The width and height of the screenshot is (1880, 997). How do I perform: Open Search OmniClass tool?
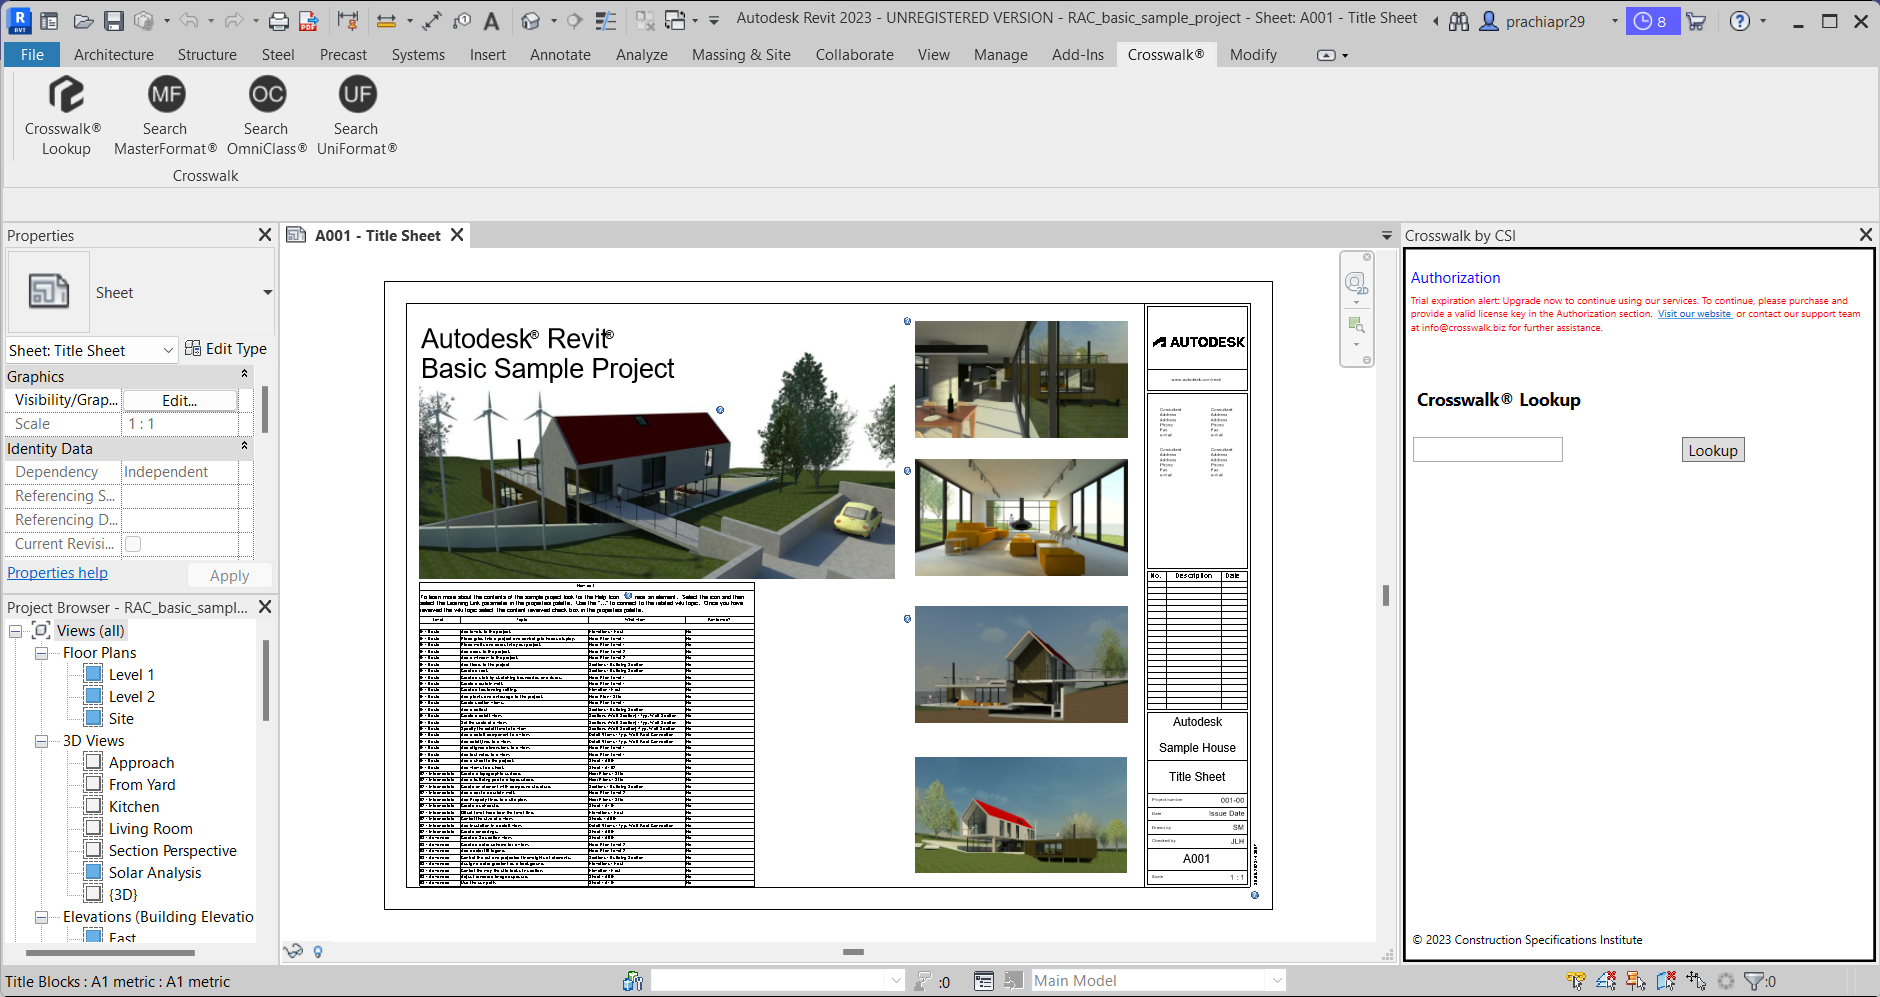(266, 96)
